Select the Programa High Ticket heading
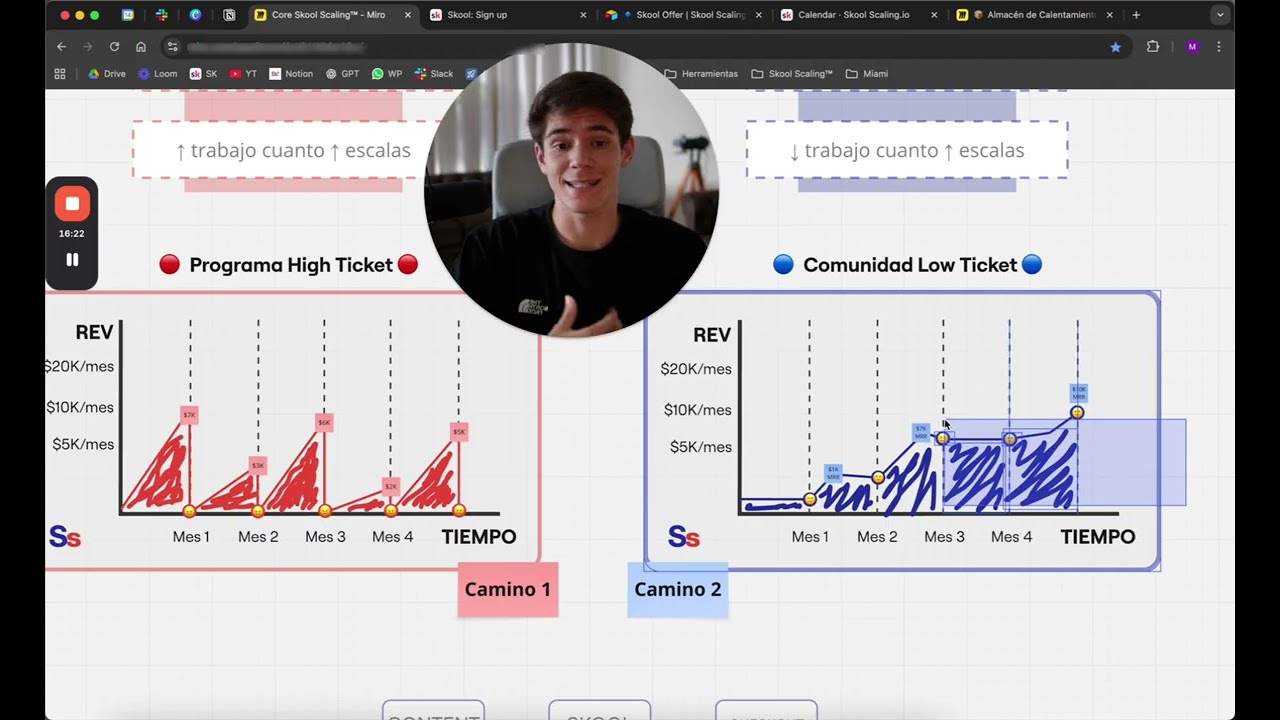1280x720 pixels. (289, 265)
